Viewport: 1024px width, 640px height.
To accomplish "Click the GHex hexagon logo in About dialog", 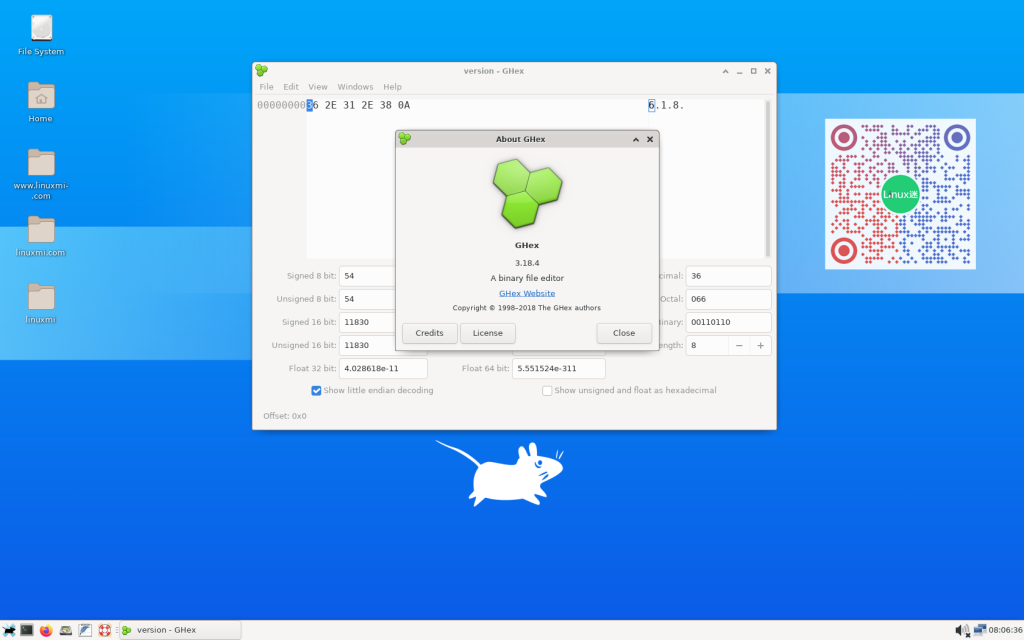I will tap(527, 194).
